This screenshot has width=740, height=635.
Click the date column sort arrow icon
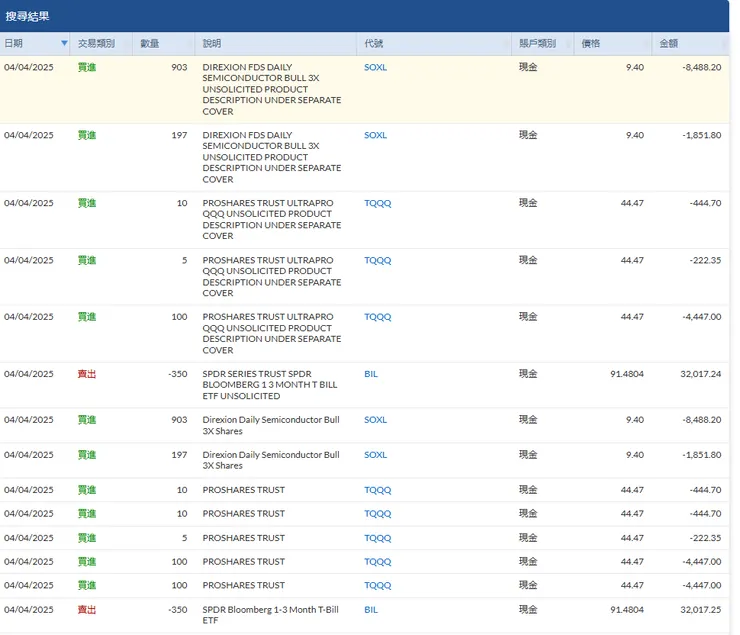(x=65, y=44)
